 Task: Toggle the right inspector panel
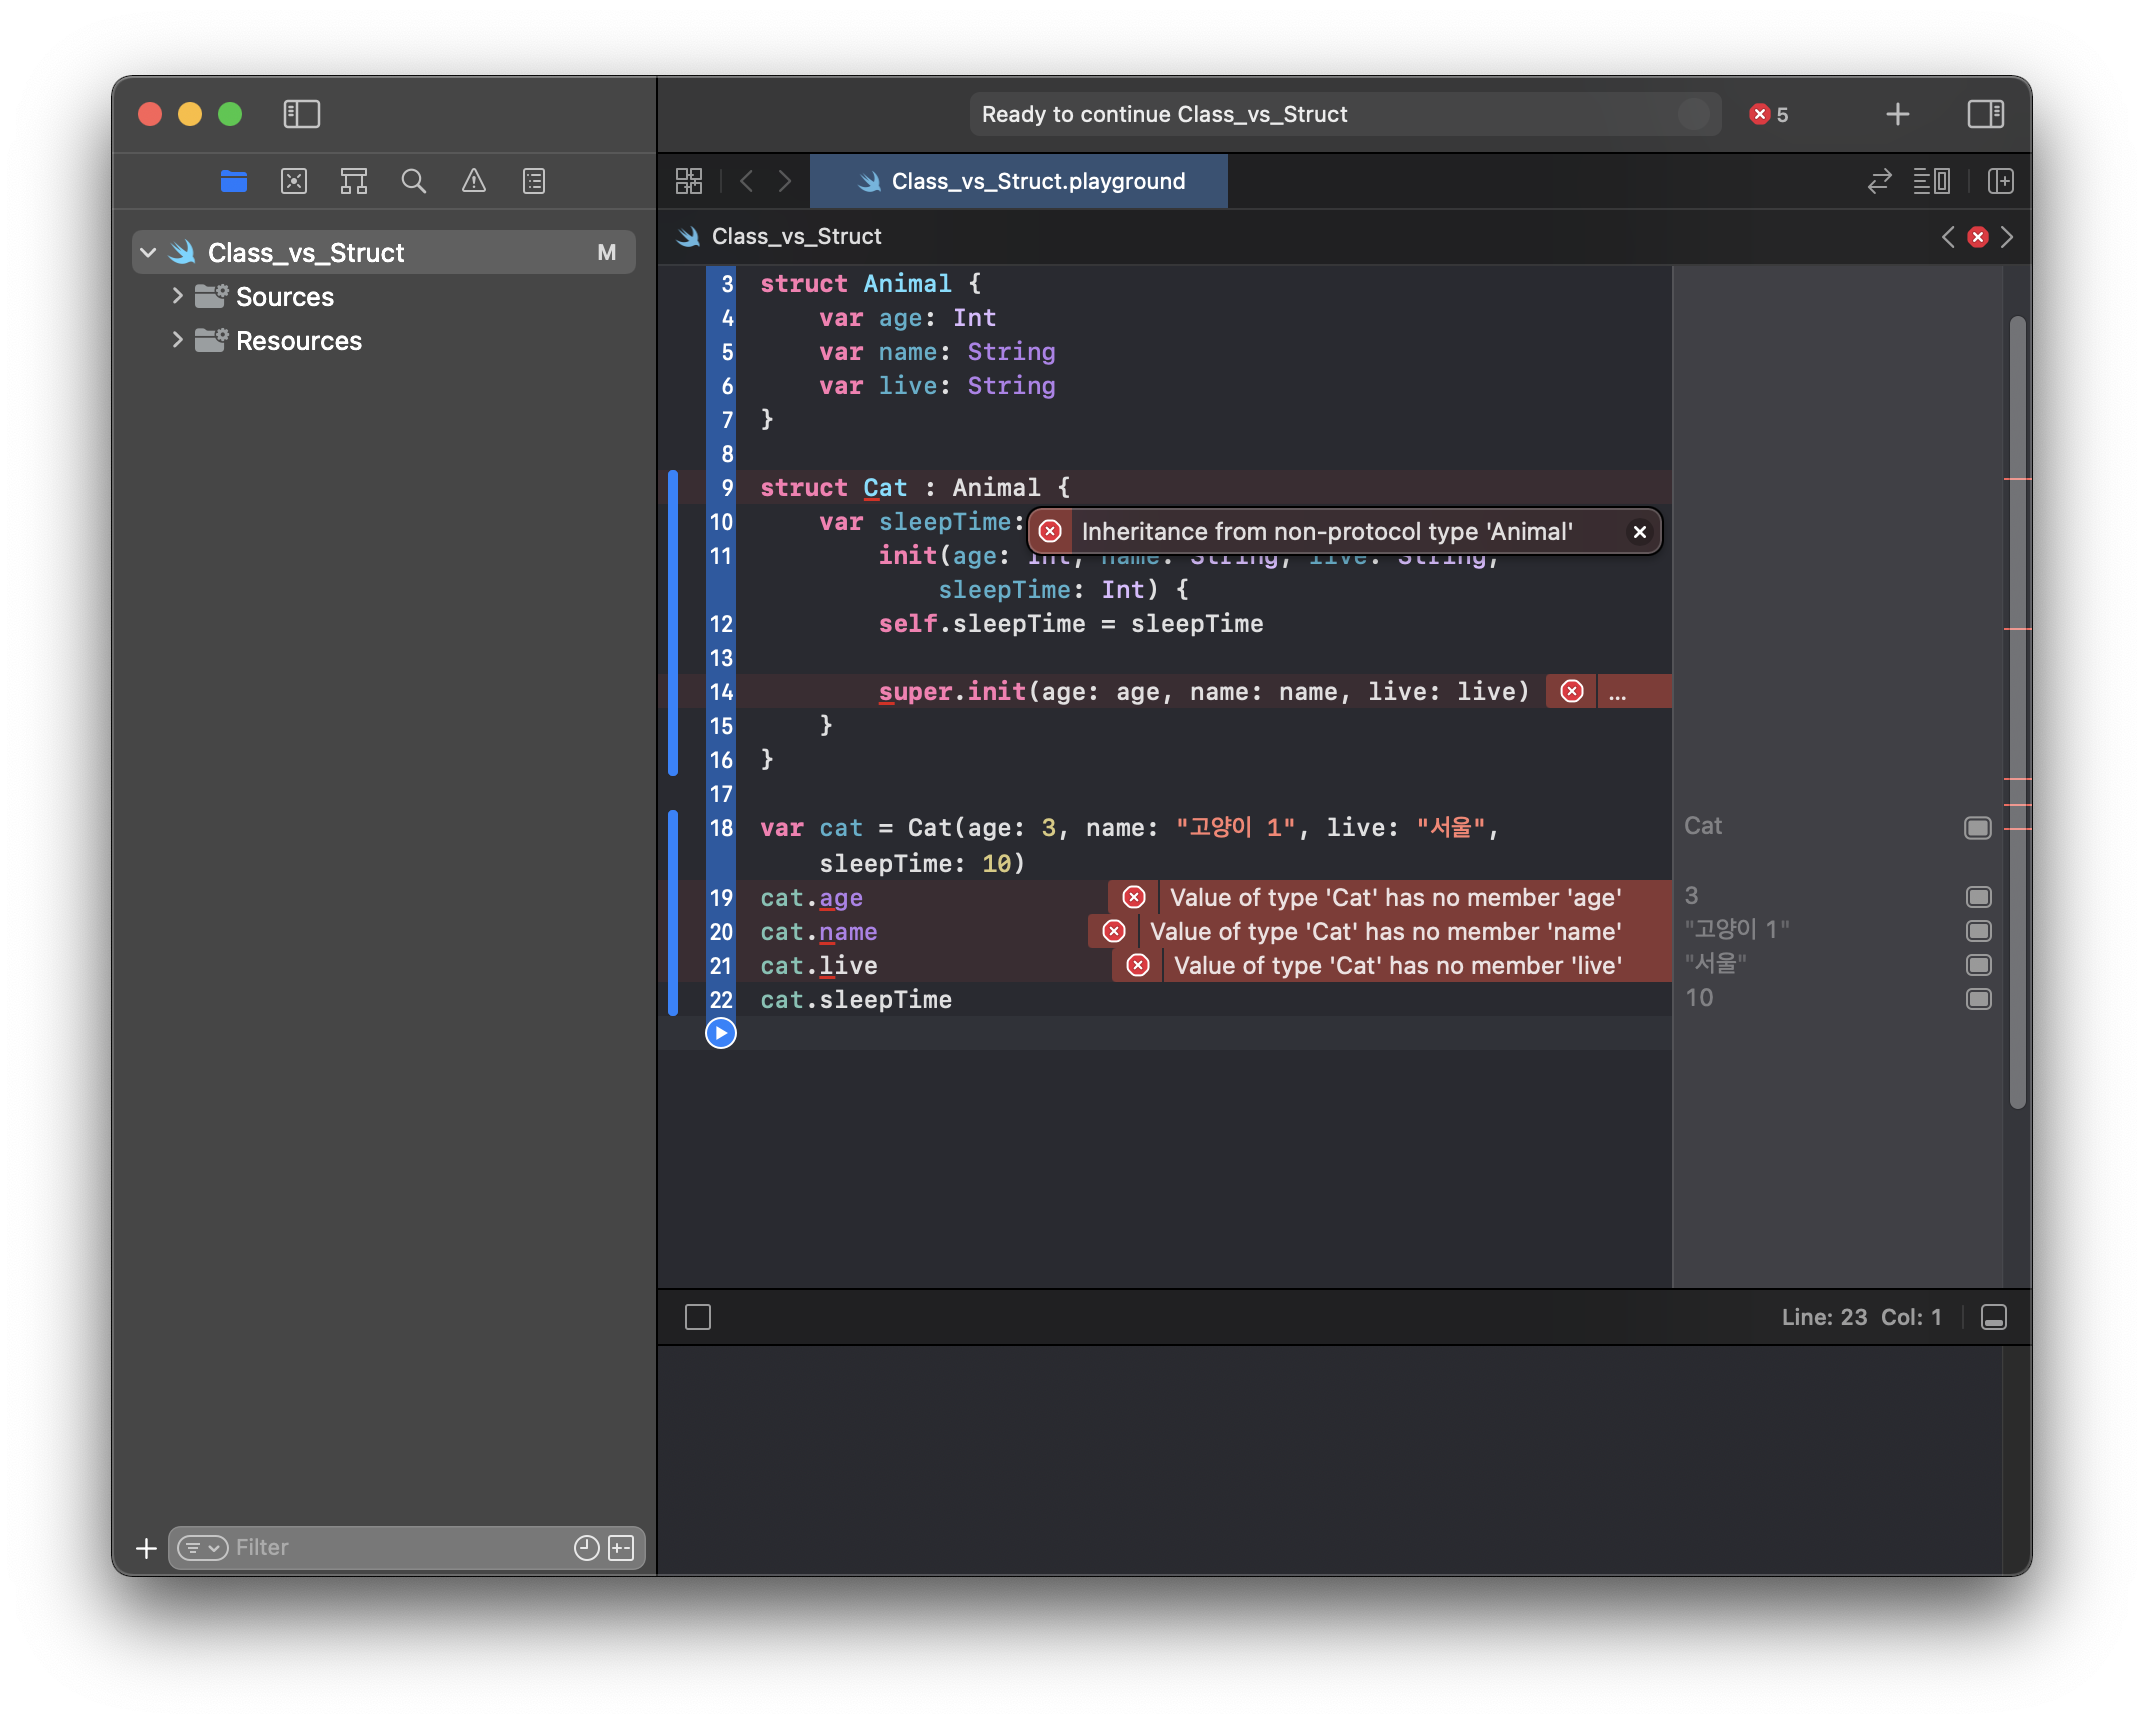1985,114
